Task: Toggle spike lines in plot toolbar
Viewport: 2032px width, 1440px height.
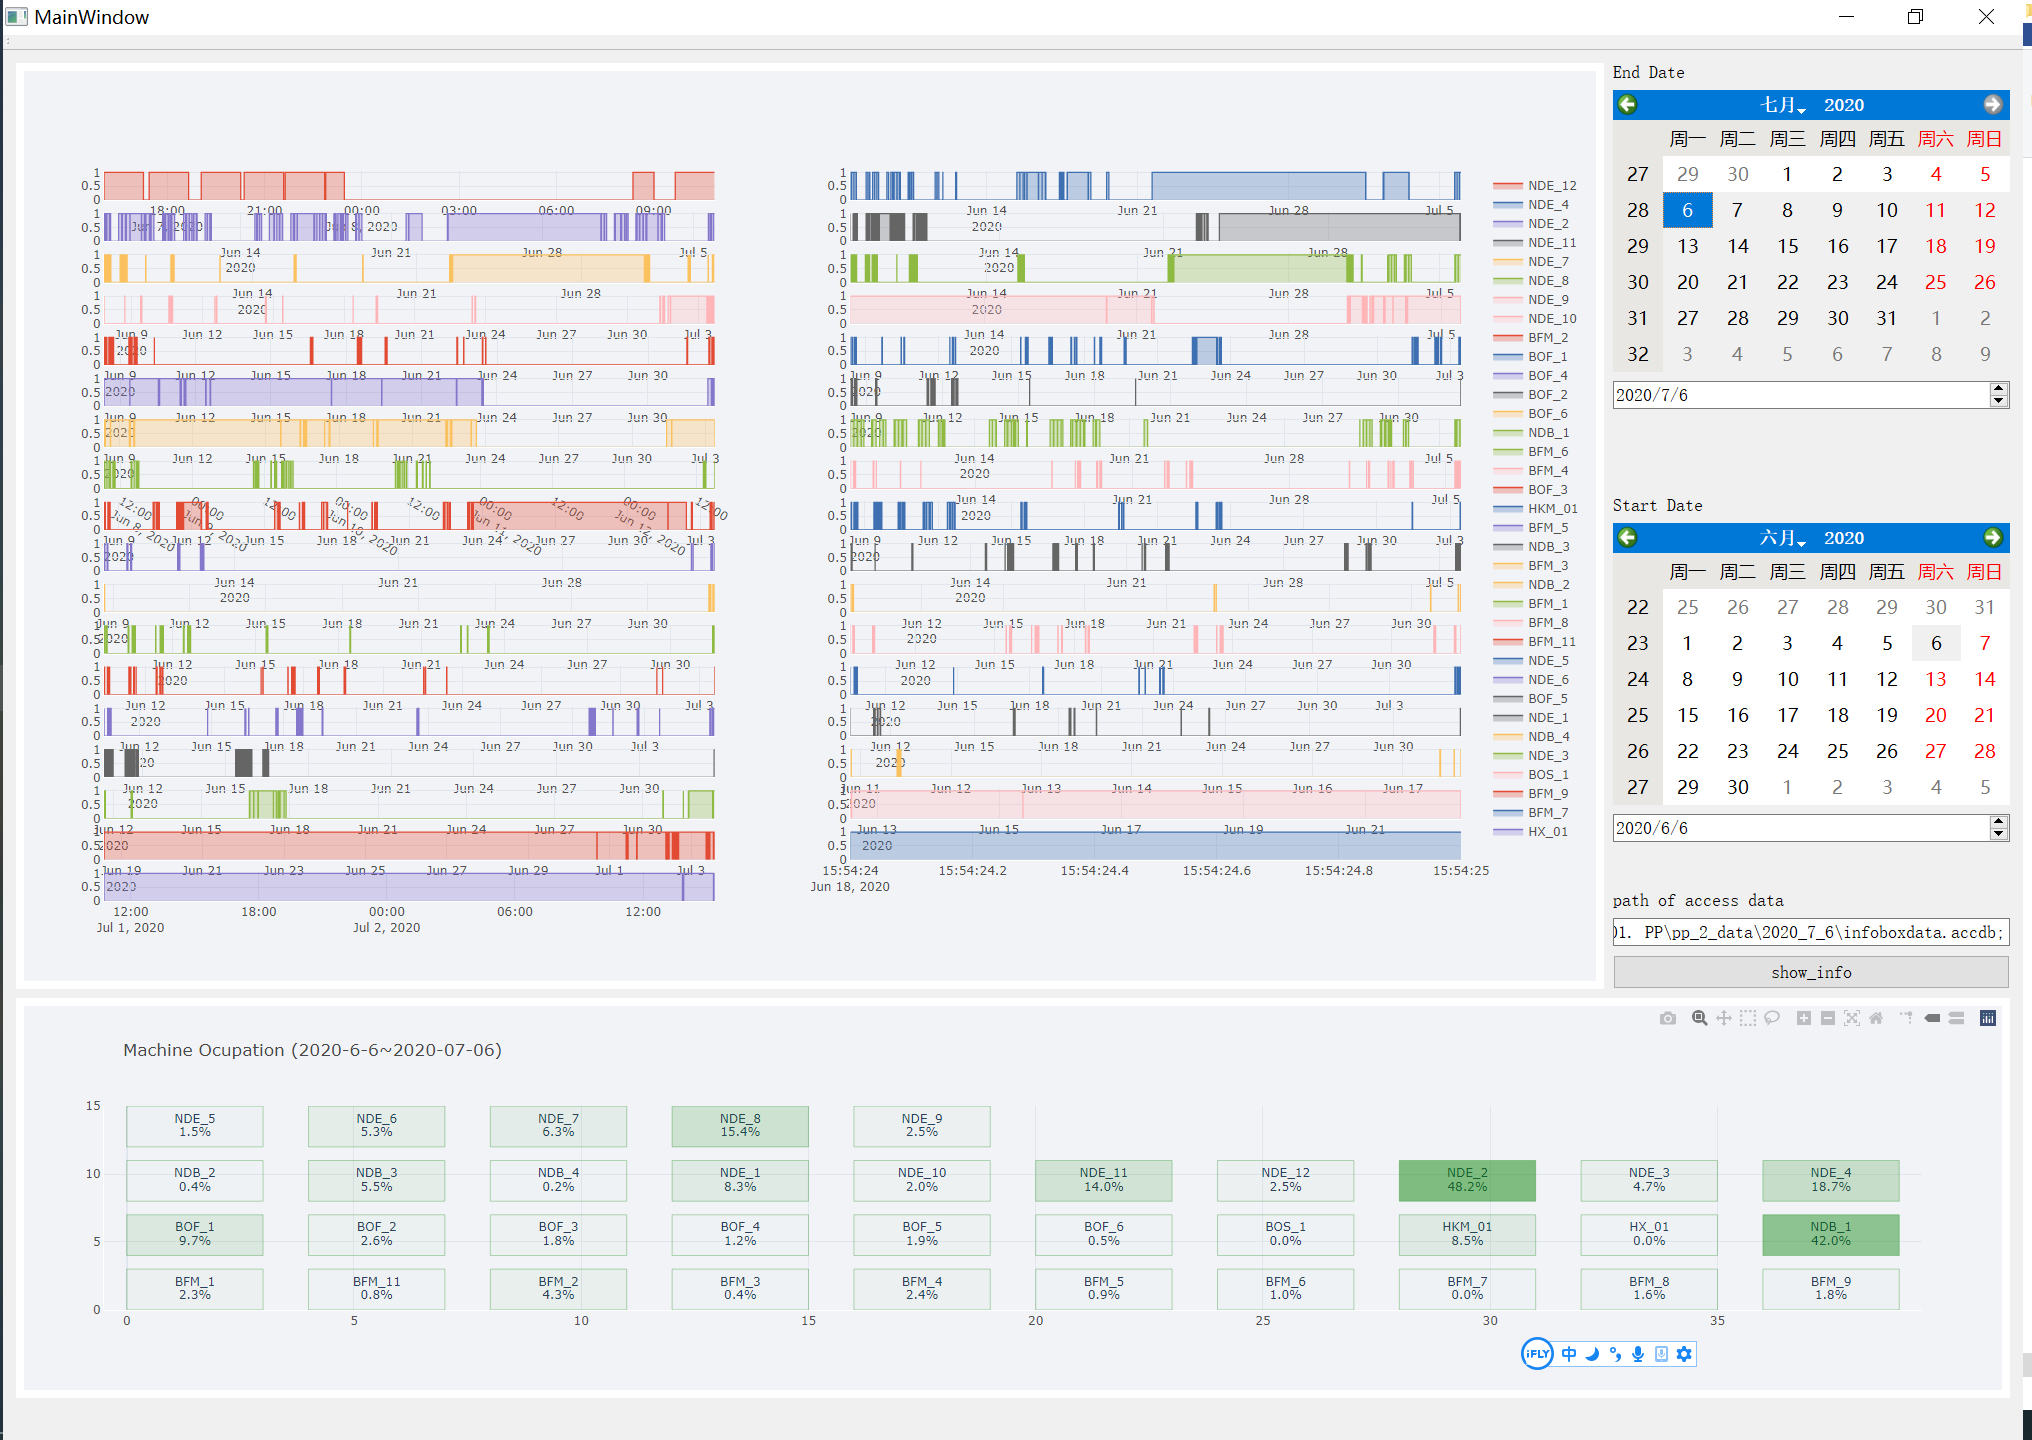Action: pos(1906,1018)
